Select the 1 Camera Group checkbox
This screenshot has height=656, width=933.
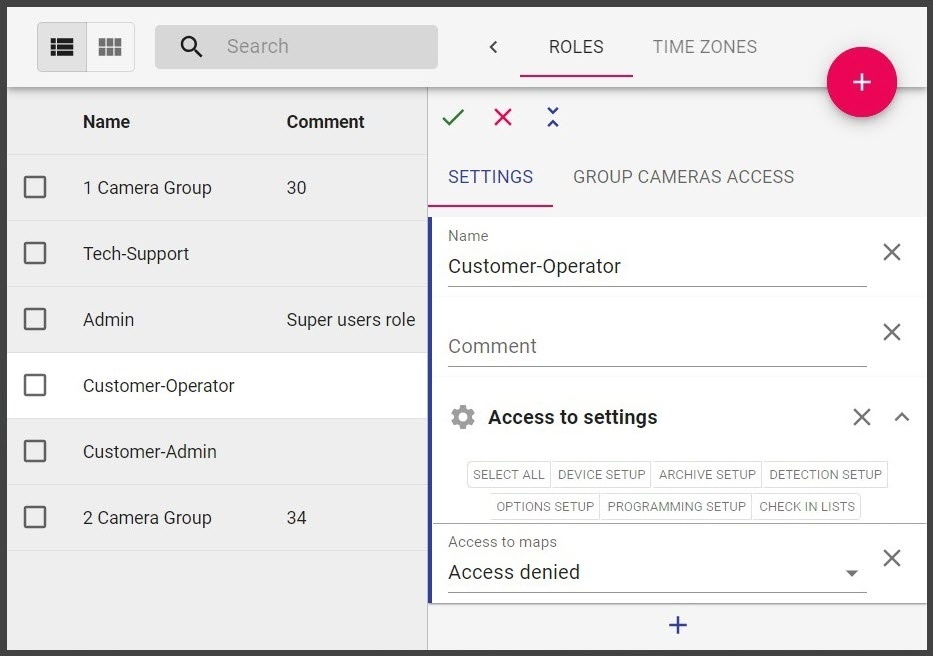[x=35, y=188]
